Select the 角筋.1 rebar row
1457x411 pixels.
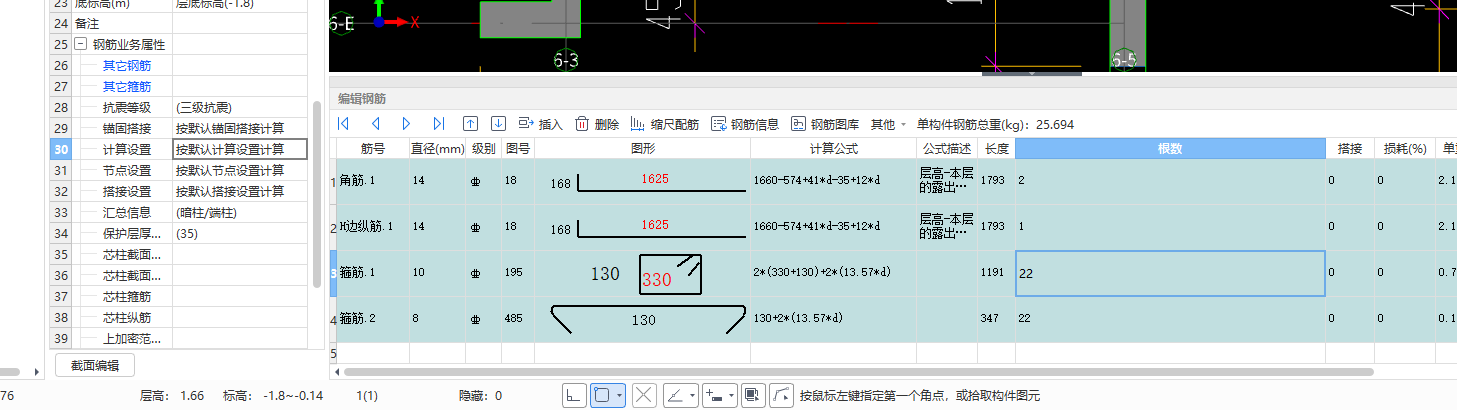click(893, 181)
